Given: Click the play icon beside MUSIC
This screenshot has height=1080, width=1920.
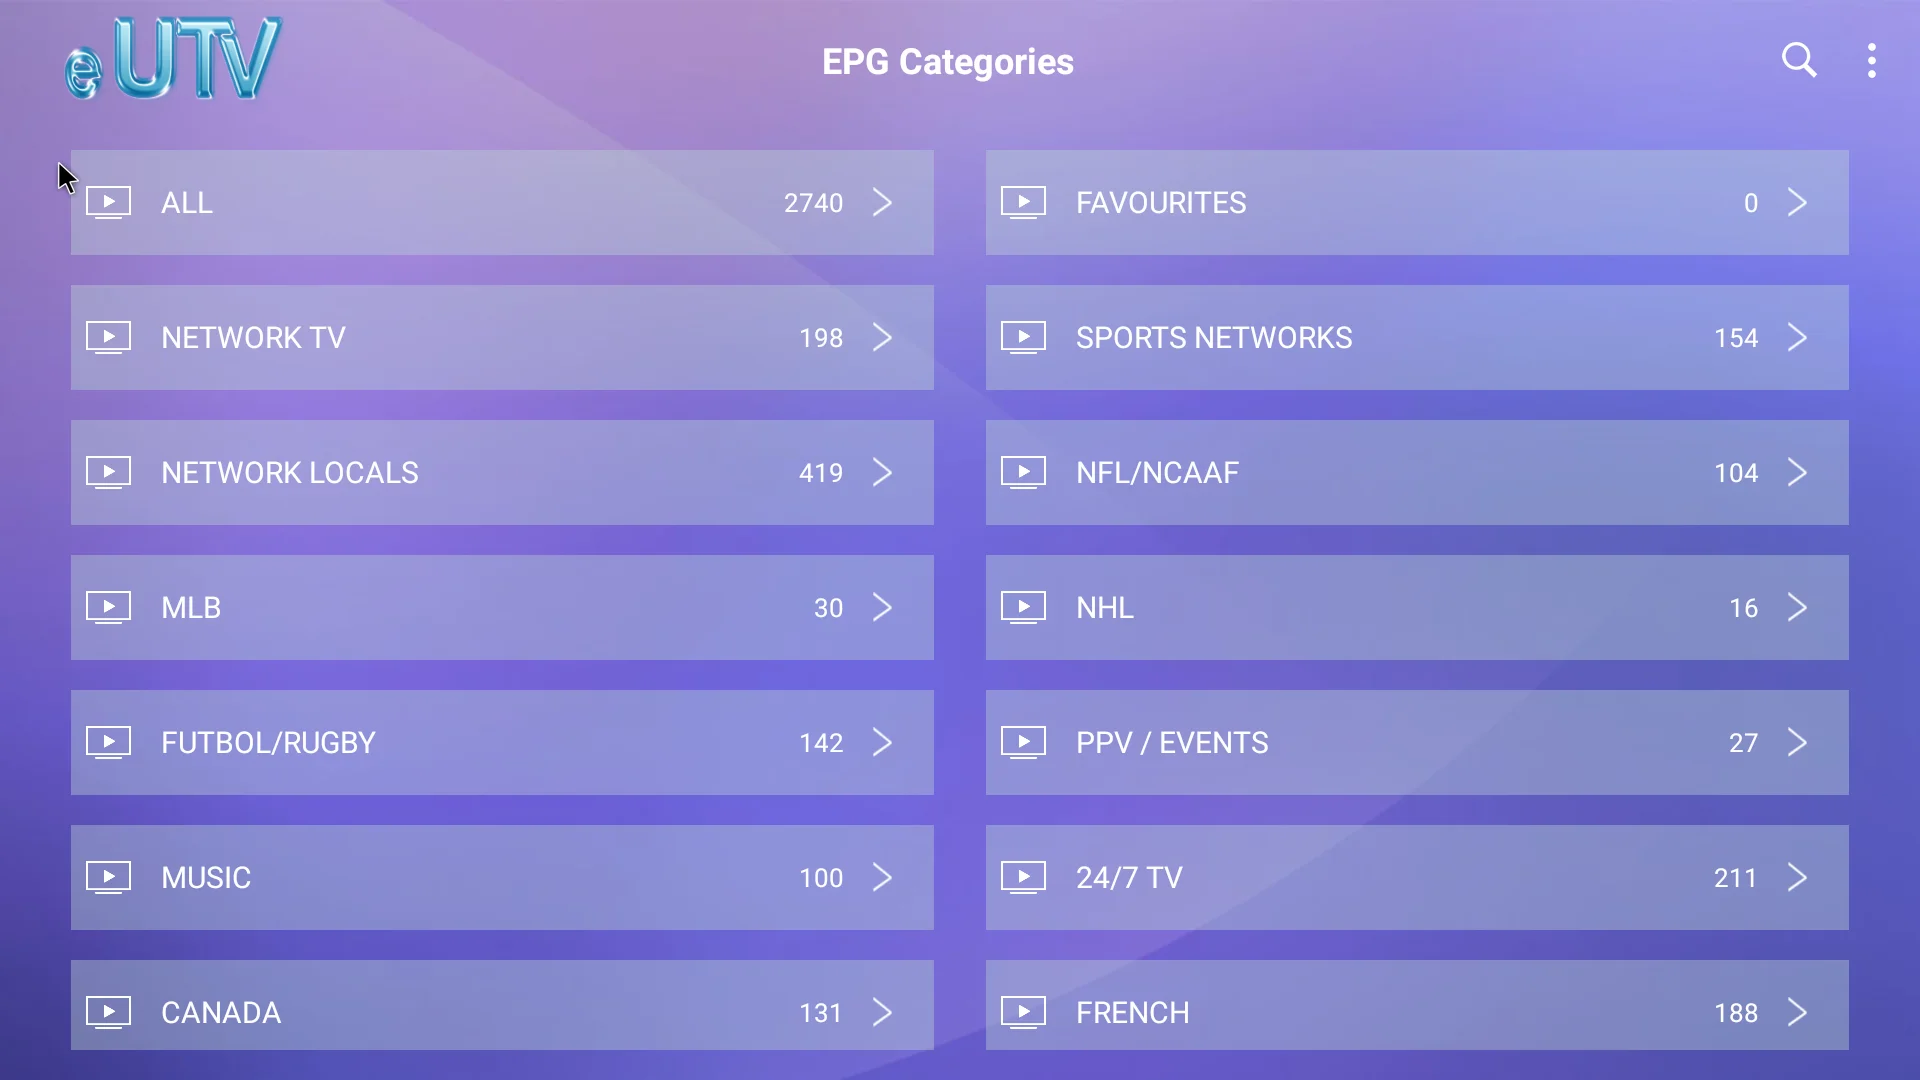Looking at the screenshot, I should (108, 878).
